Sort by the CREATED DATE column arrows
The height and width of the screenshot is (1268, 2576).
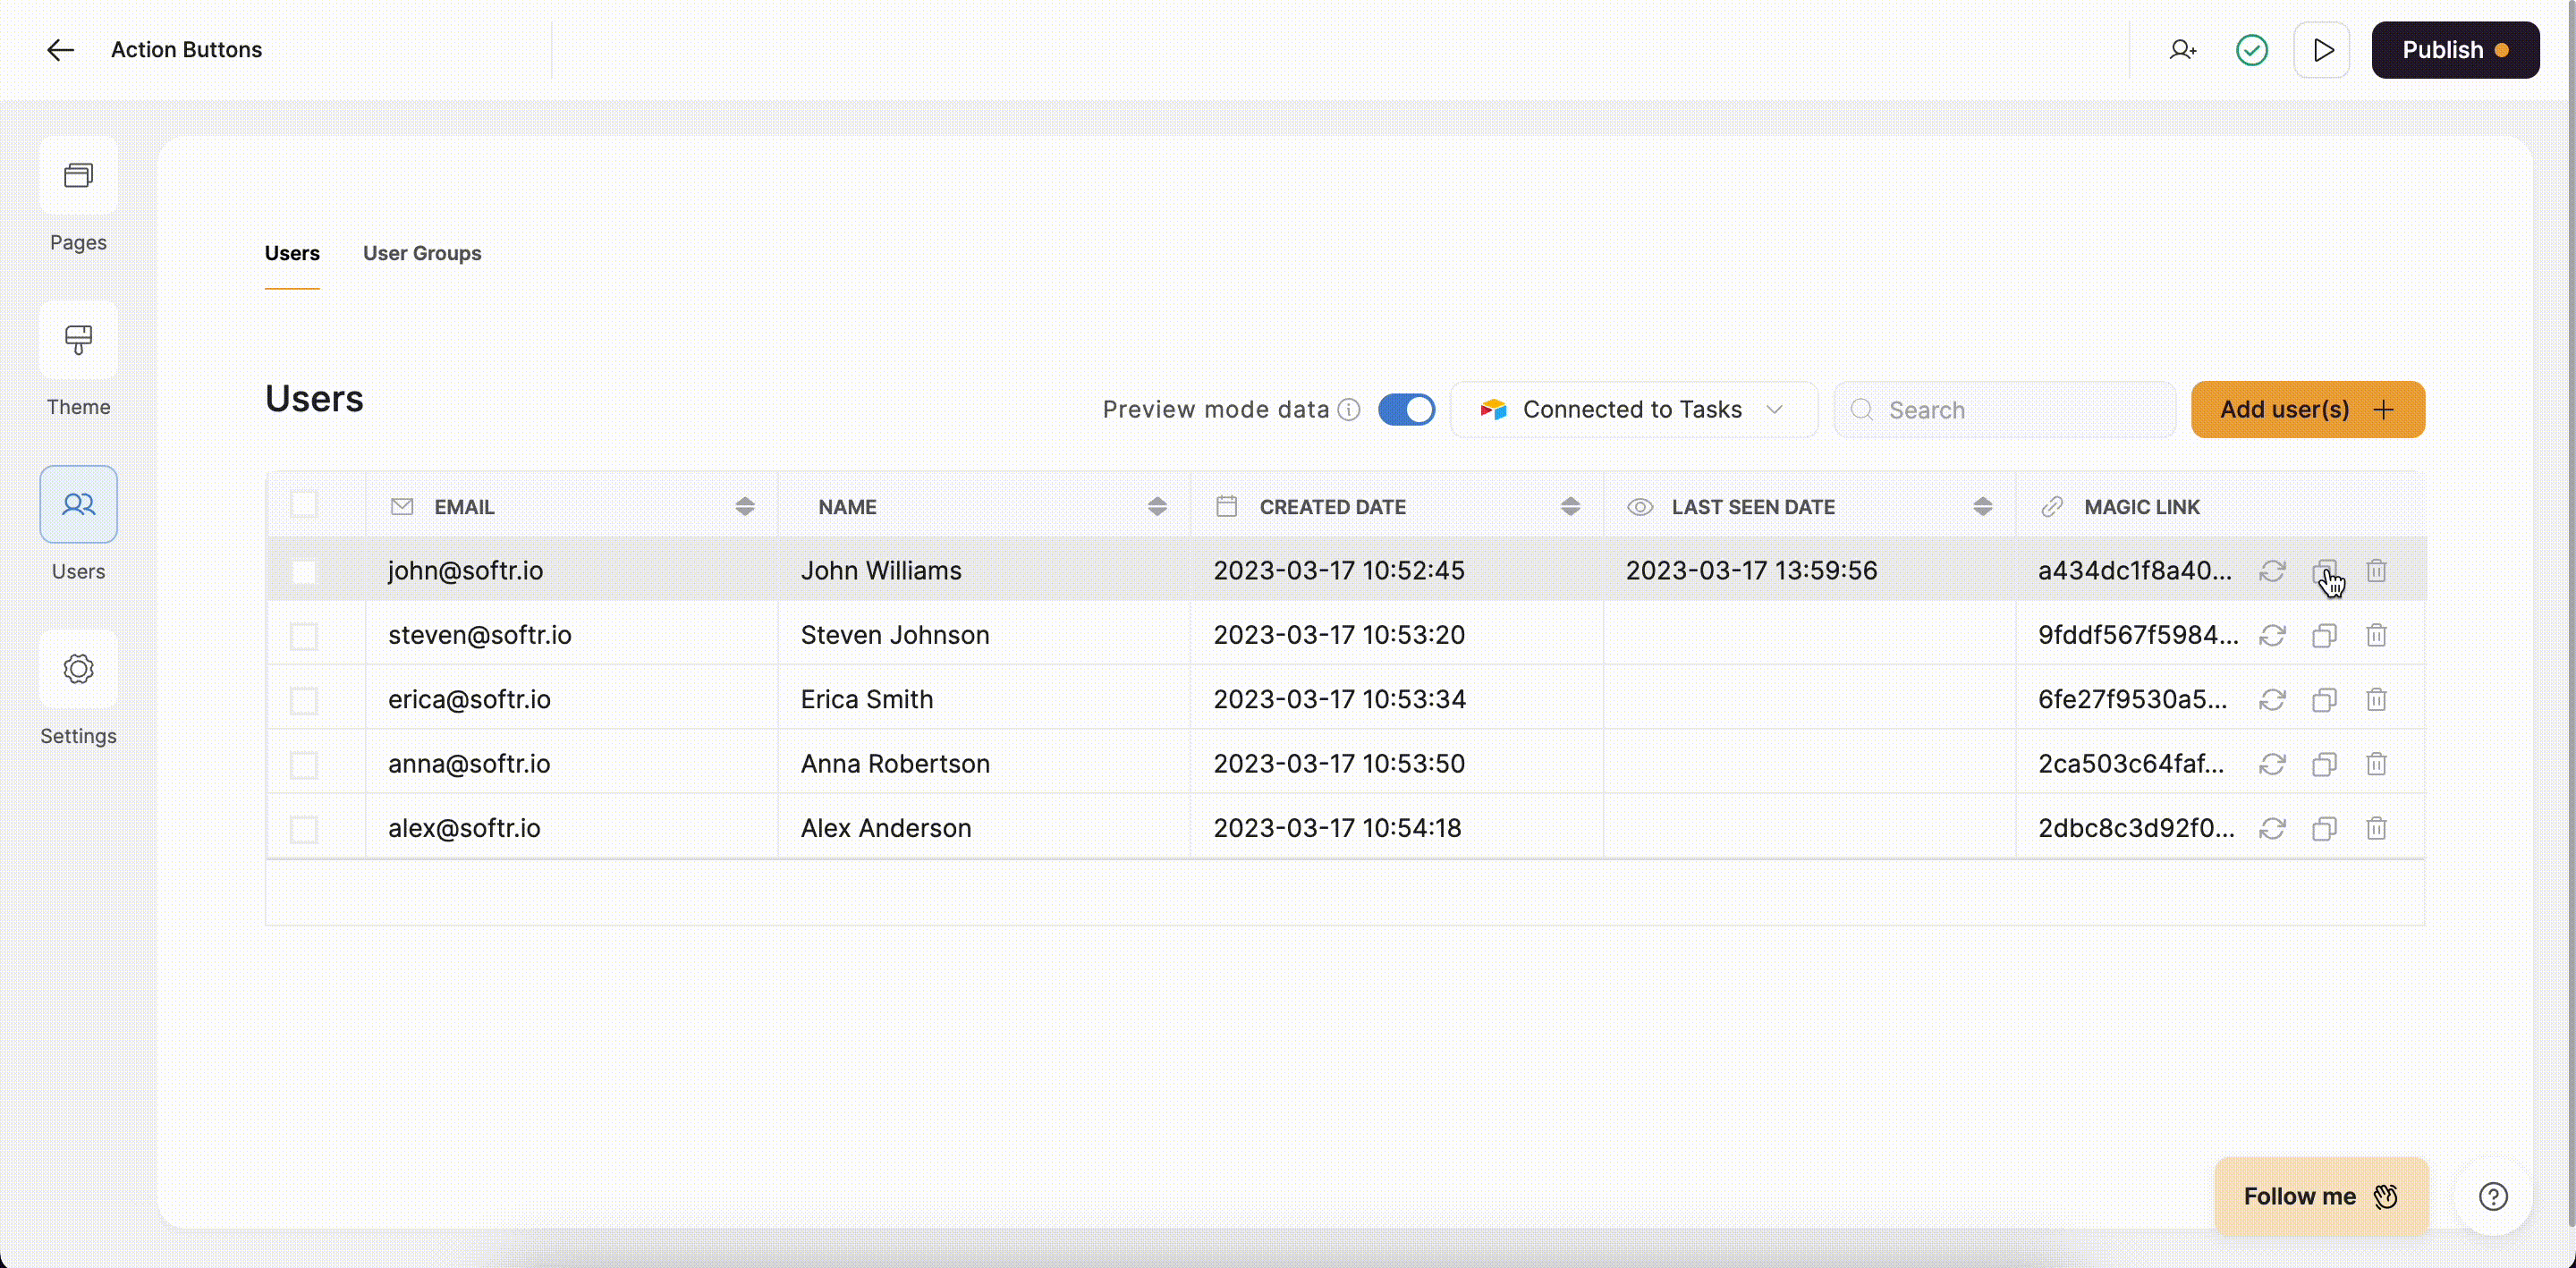(x=1570, y=507)
